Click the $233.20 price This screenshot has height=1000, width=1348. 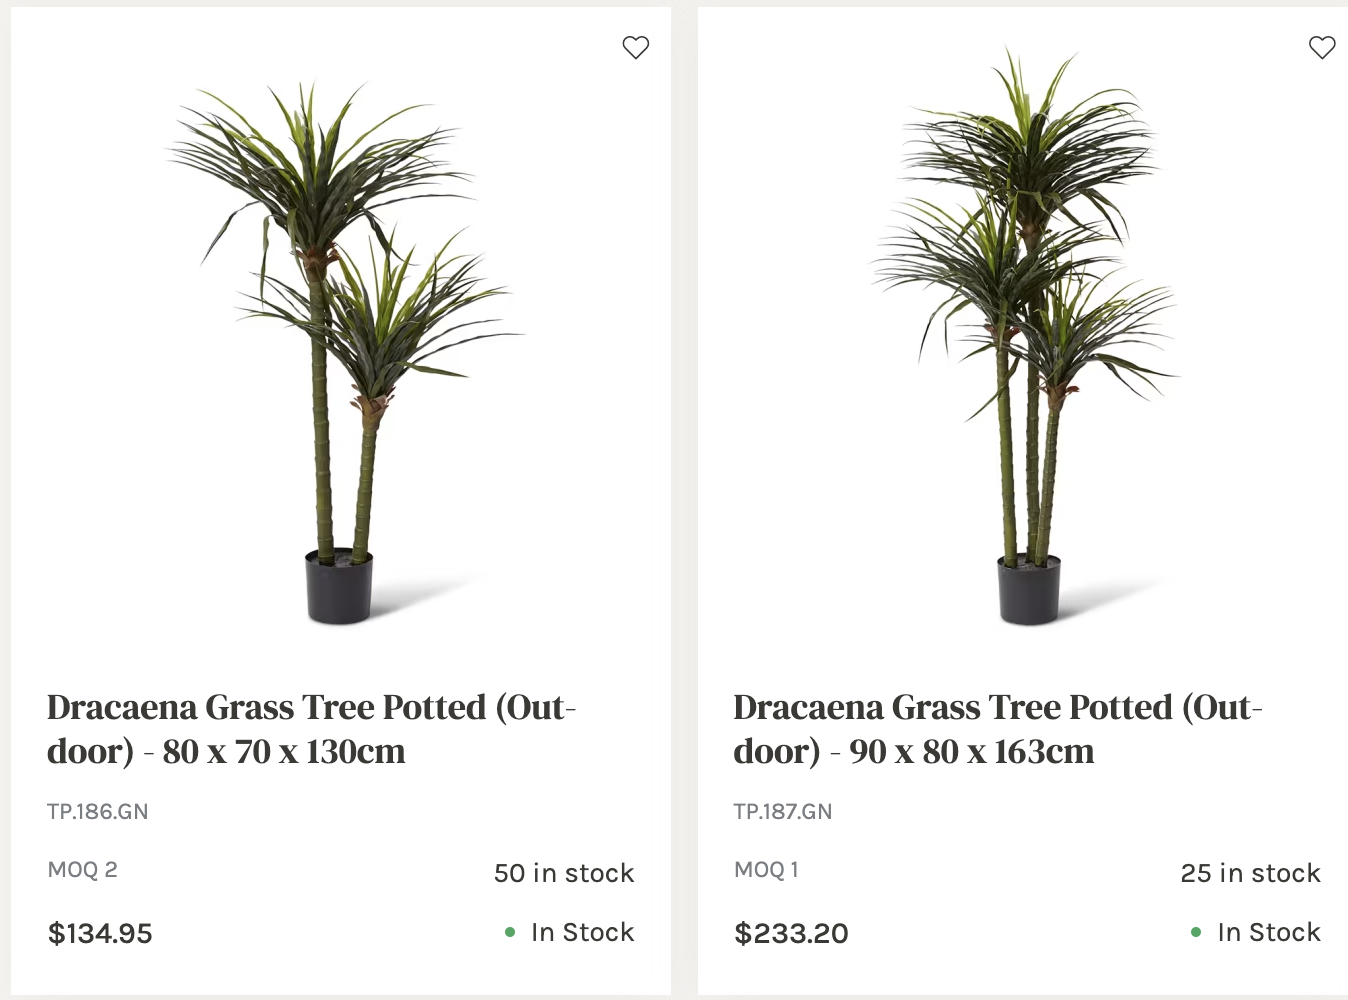coord(791,934)
